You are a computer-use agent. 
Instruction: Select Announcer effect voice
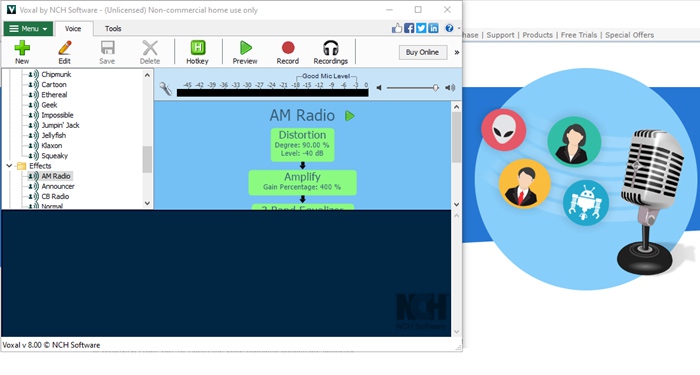click(58, 187)
